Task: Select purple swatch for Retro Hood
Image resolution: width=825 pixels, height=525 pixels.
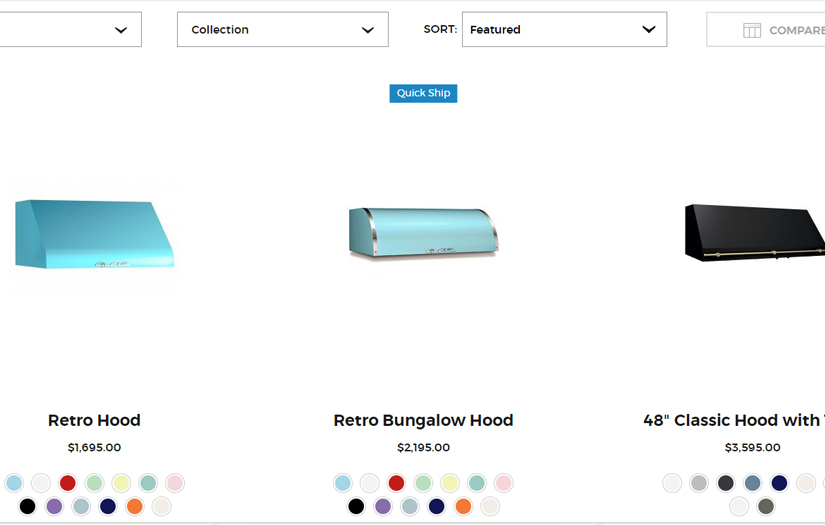Action: click(54, 507)
